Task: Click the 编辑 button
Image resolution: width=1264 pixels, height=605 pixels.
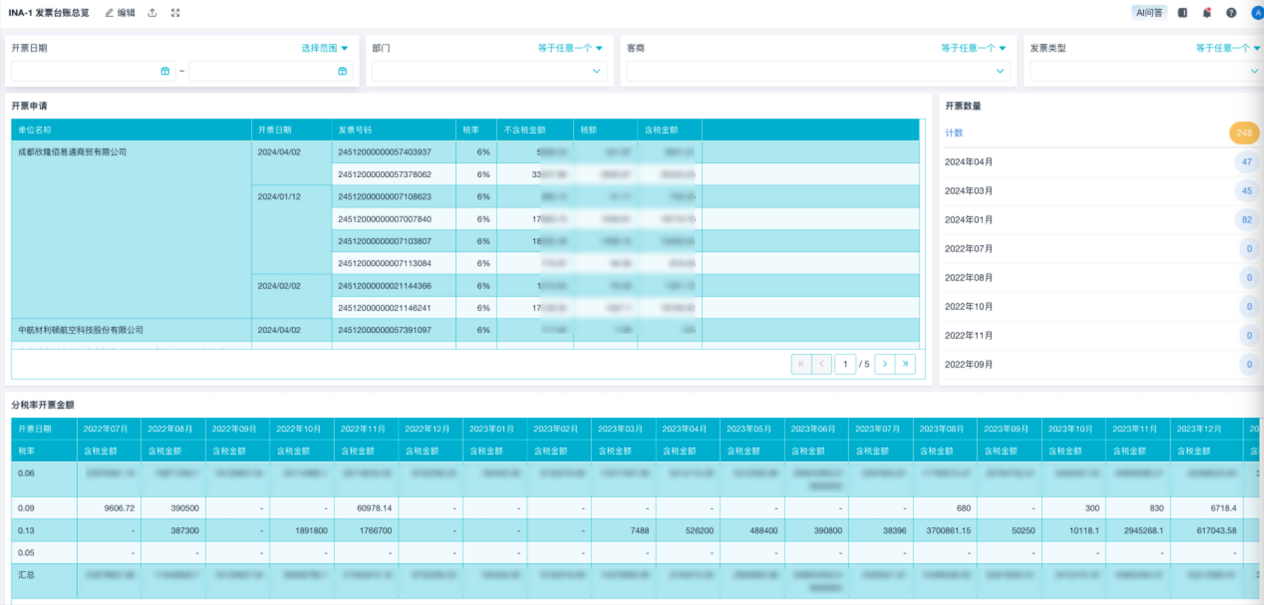Action: pyautogui.click(x=120, y=13)
